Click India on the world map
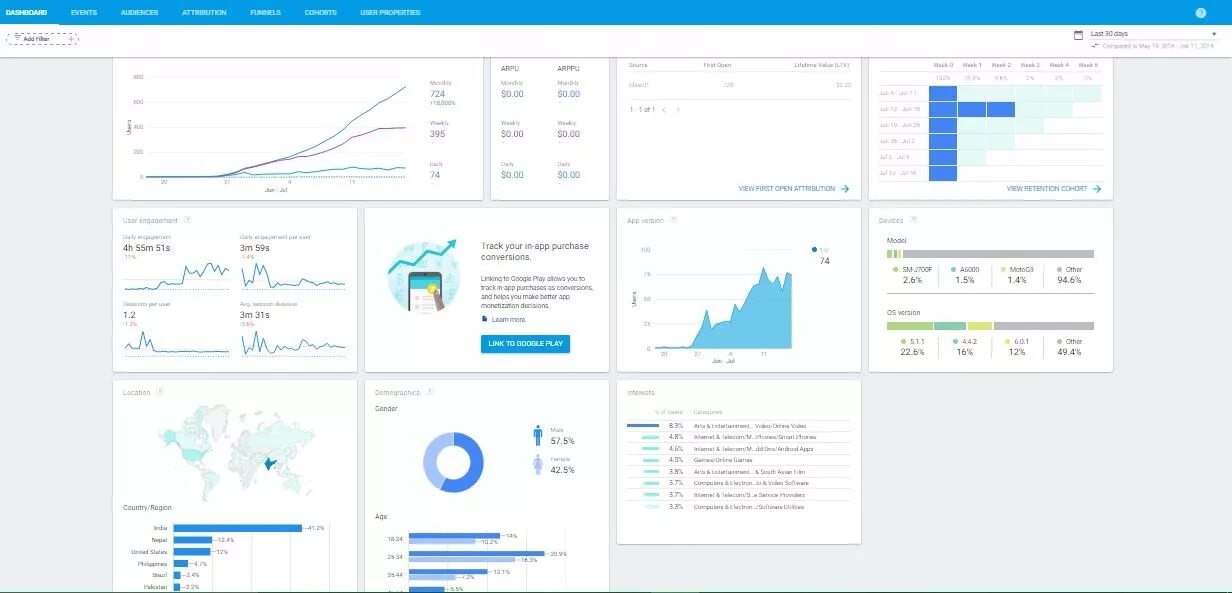 [271, 463]
